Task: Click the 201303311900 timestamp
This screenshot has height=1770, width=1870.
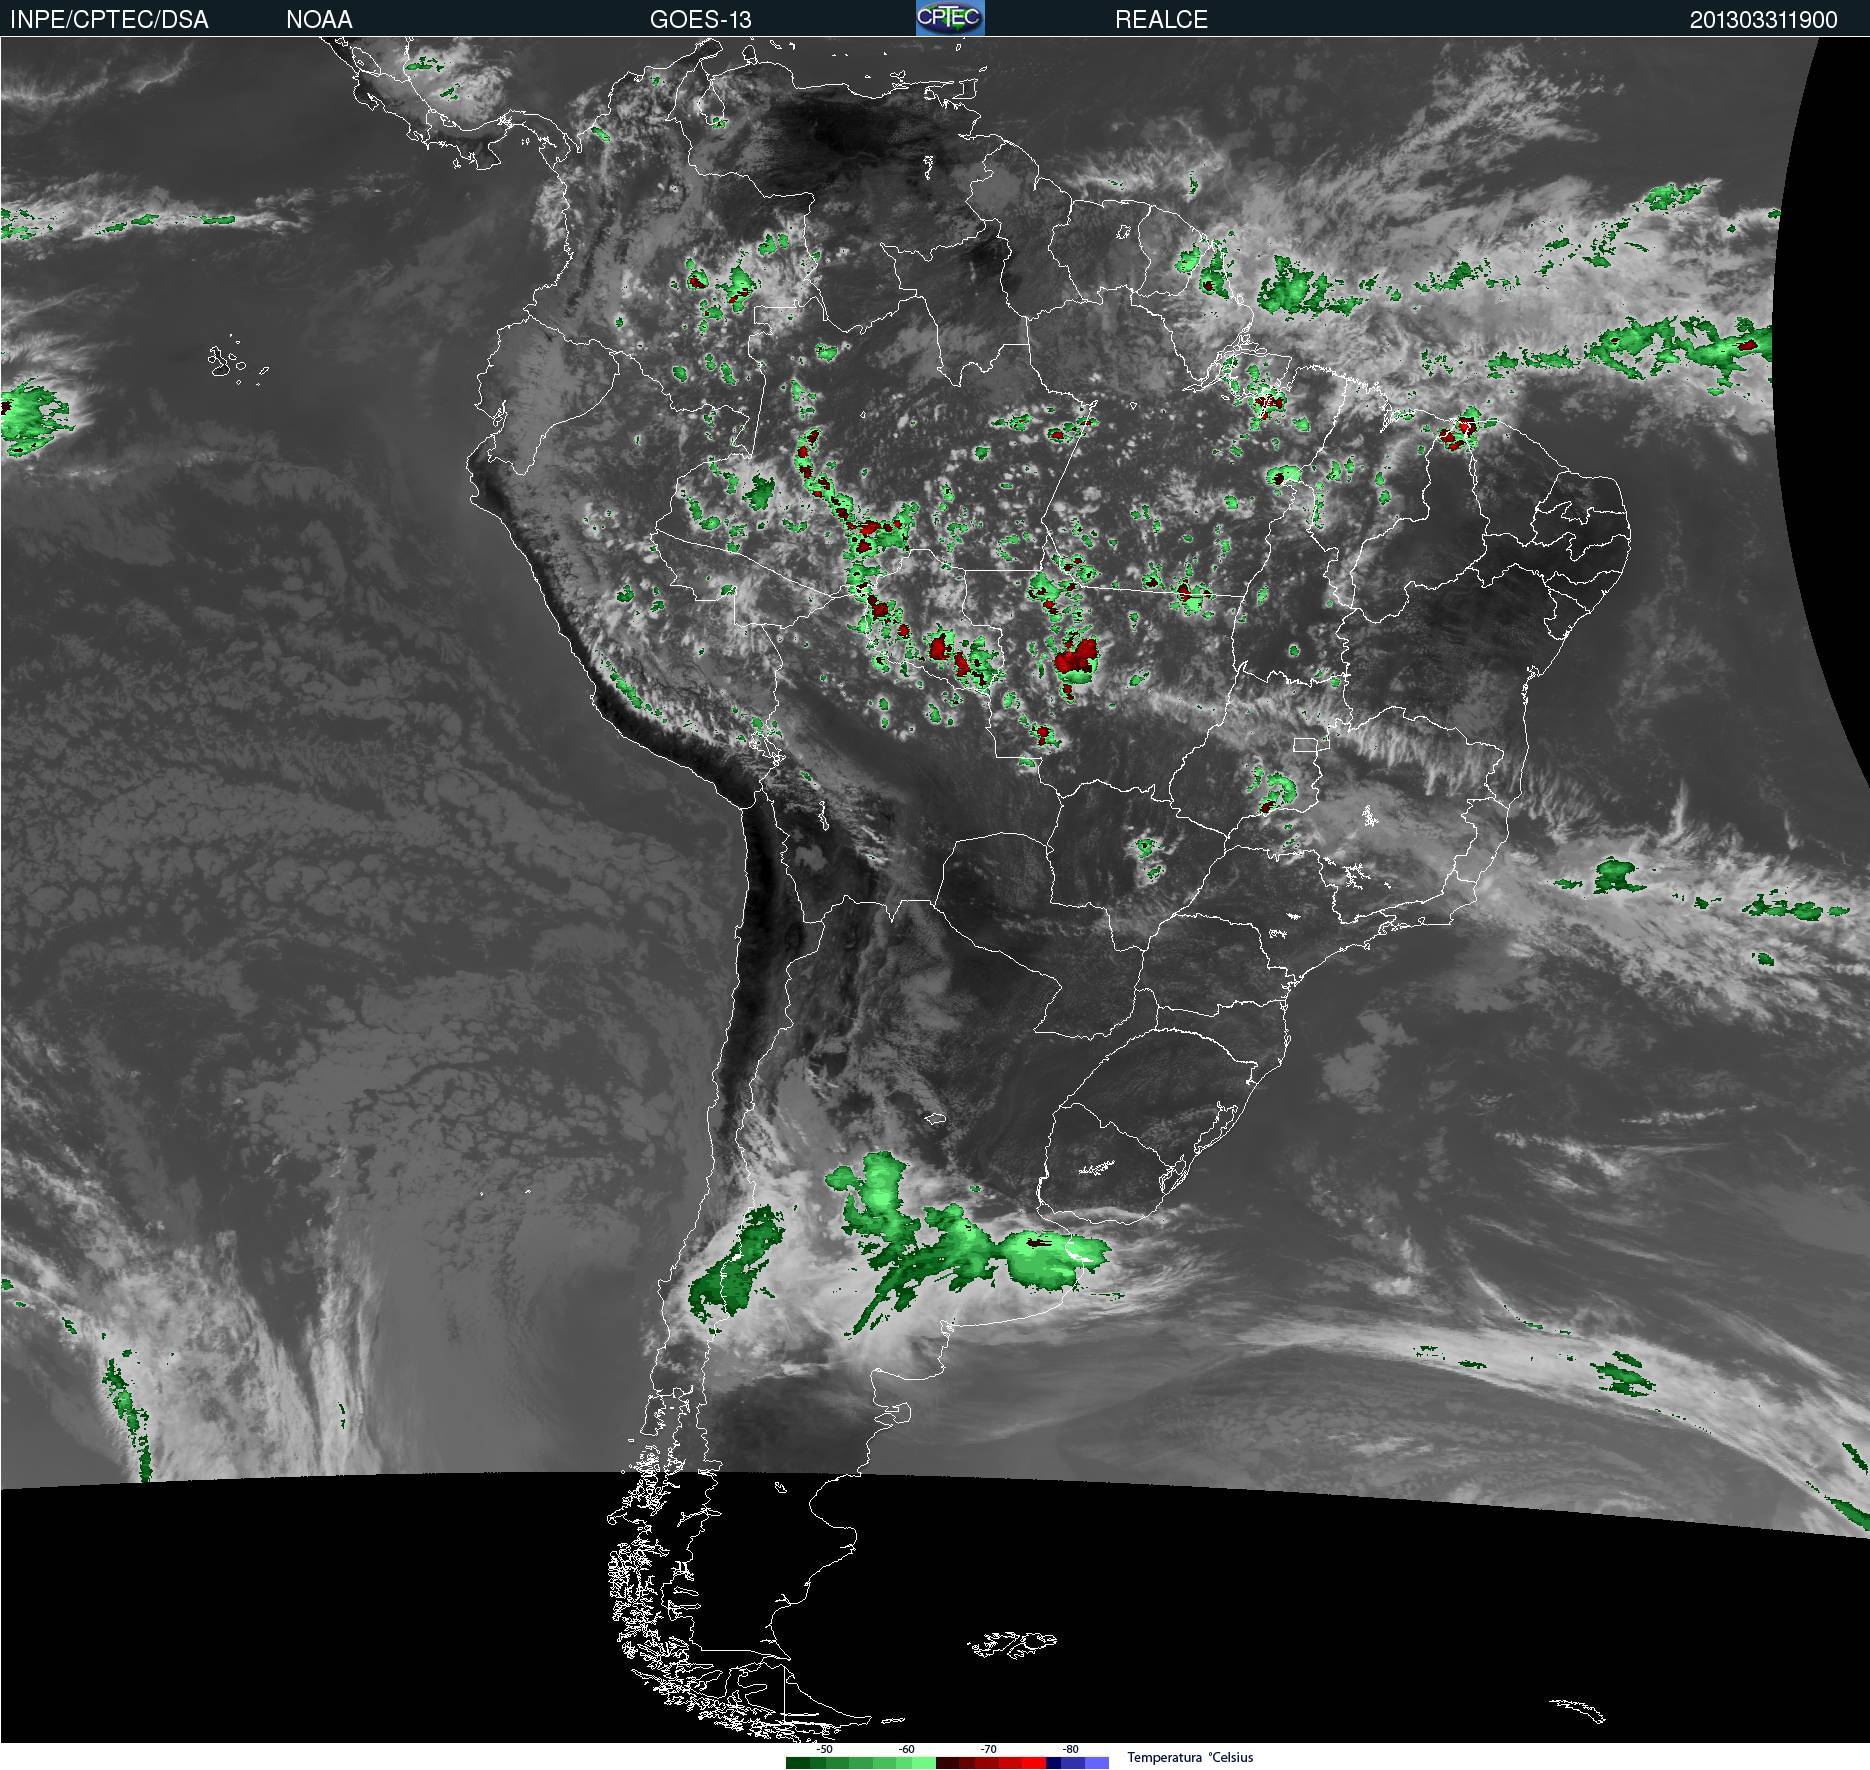Action: coord(1764,19)
